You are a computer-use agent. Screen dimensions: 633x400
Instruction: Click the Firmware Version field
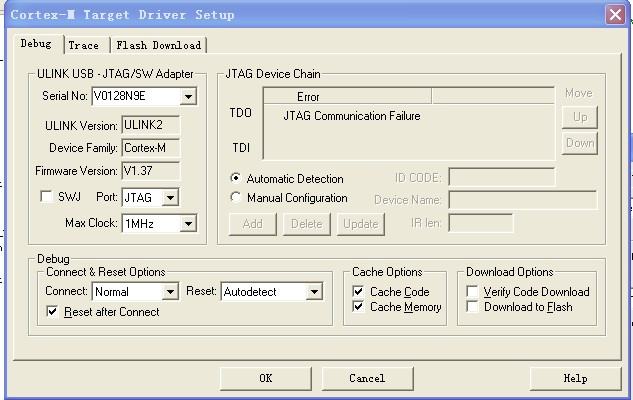(x=151, y=171)
